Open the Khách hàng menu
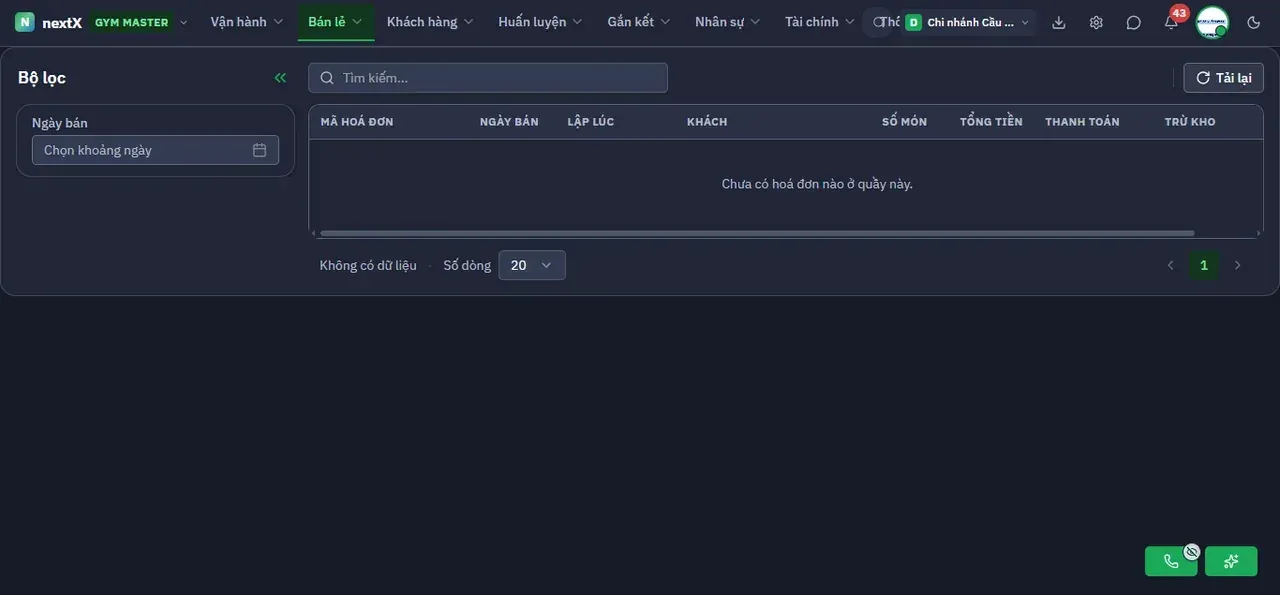The height and width of the screenshot is (595, 1280). (x=430, y=22)
